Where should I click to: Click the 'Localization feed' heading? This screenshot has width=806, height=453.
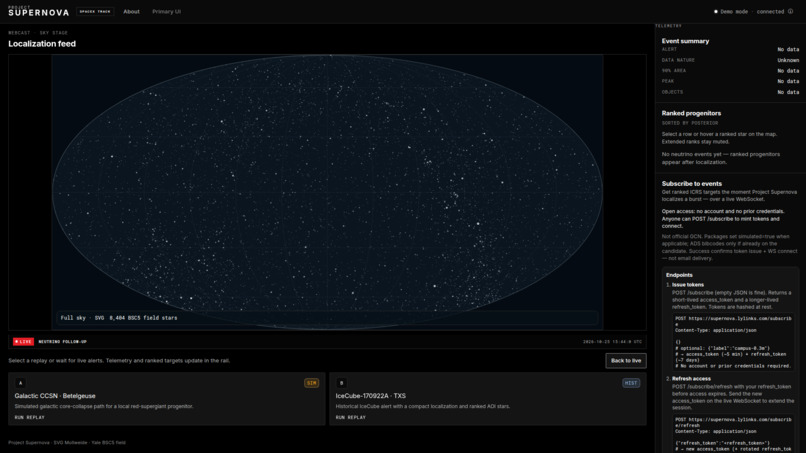(x=42, y=44)
